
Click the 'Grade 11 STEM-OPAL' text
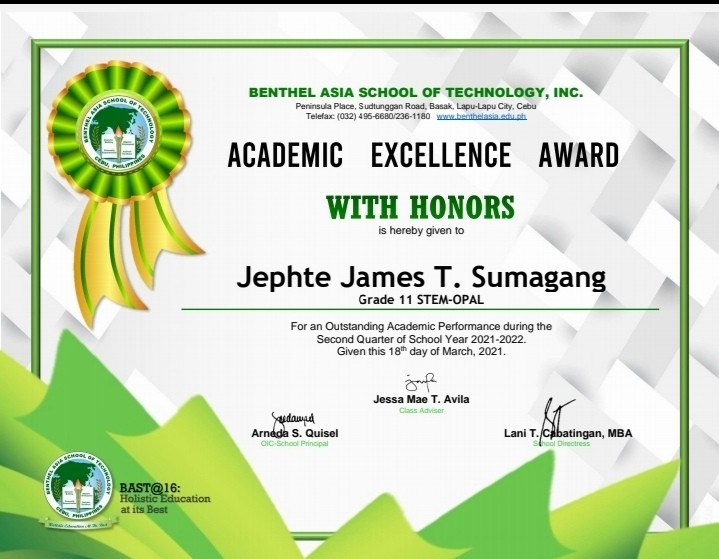421,300
